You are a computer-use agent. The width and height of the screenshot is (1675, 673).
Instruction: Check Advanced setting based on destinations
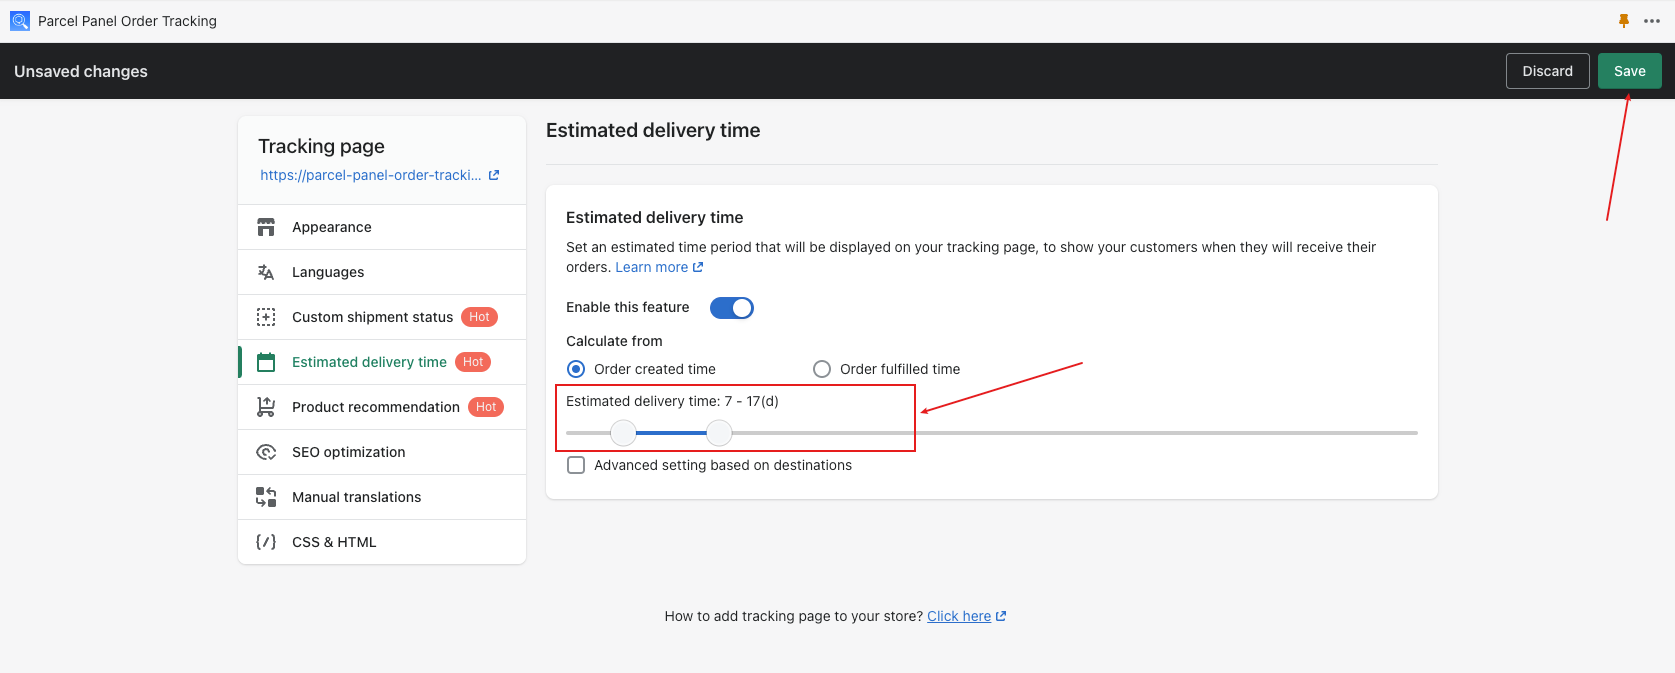[x=576, y=465]
